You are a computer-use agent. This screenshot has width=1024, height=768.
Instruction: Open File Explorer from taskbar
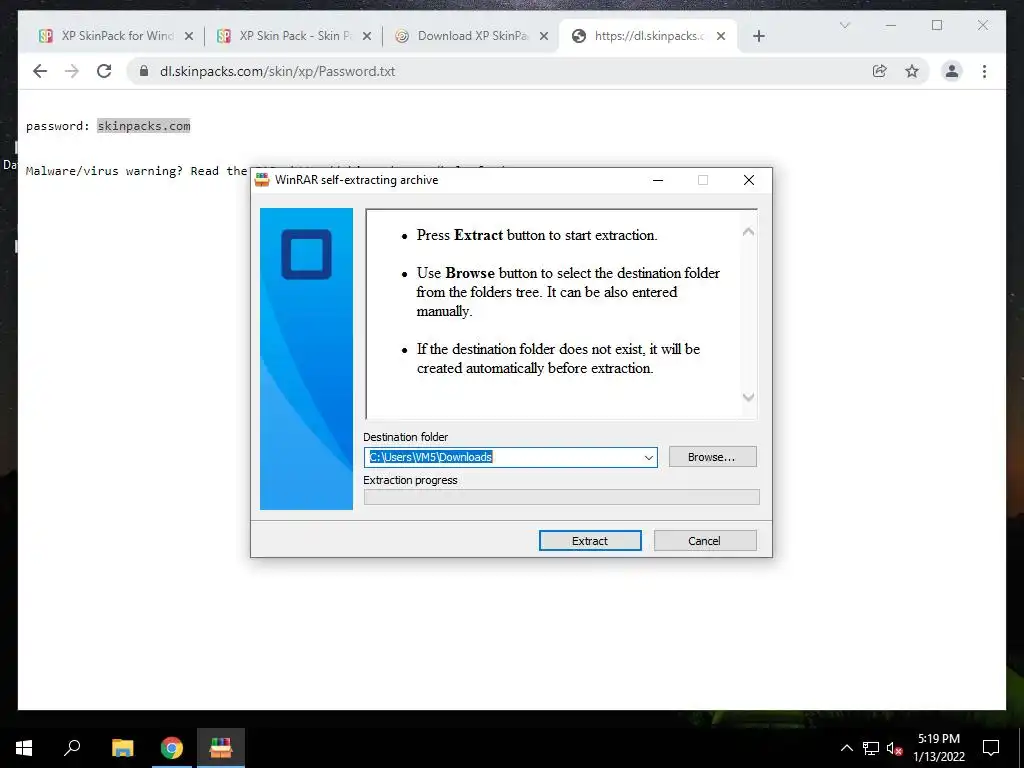(x=122, y=748)
